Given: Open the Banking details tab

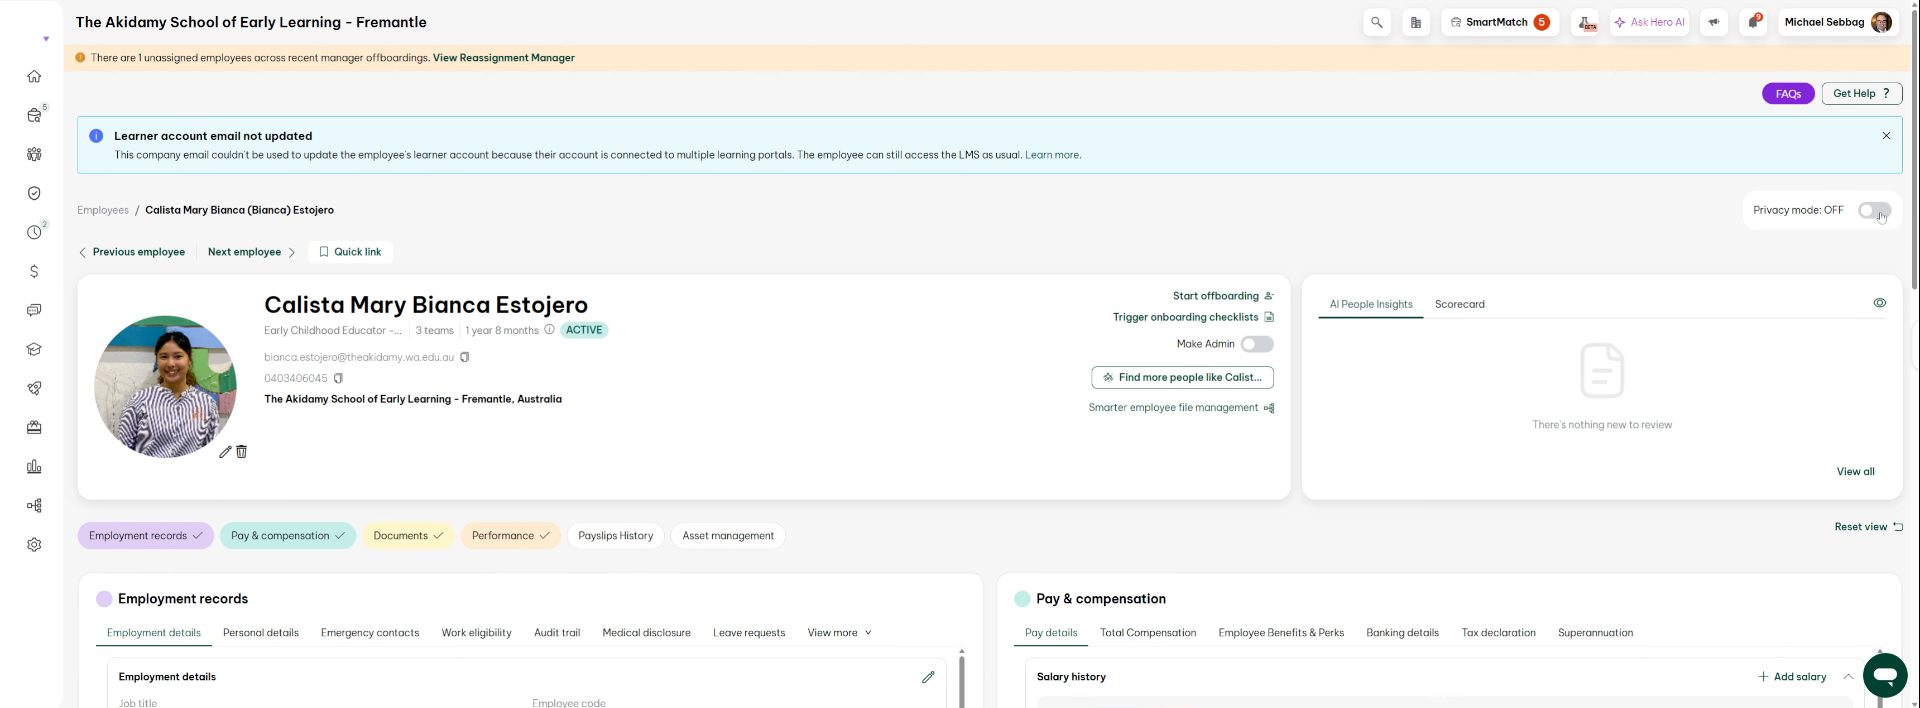Looking at the screenshot, I should [x=1403, y=633].
